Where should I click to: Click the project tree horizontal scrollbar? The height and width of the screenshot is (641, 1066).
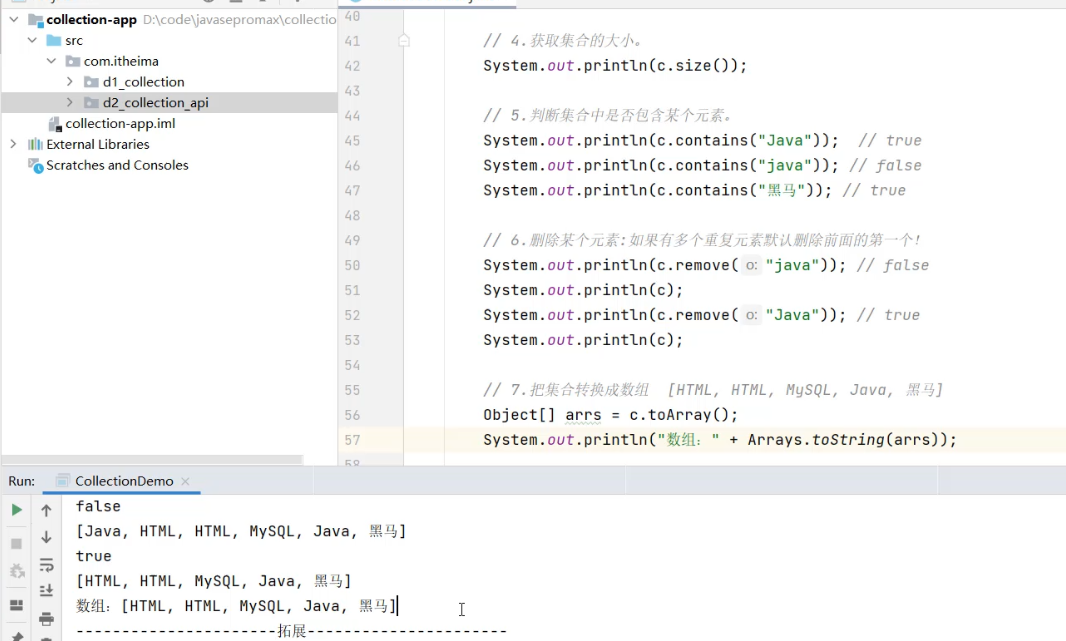(x=152, y=460)
